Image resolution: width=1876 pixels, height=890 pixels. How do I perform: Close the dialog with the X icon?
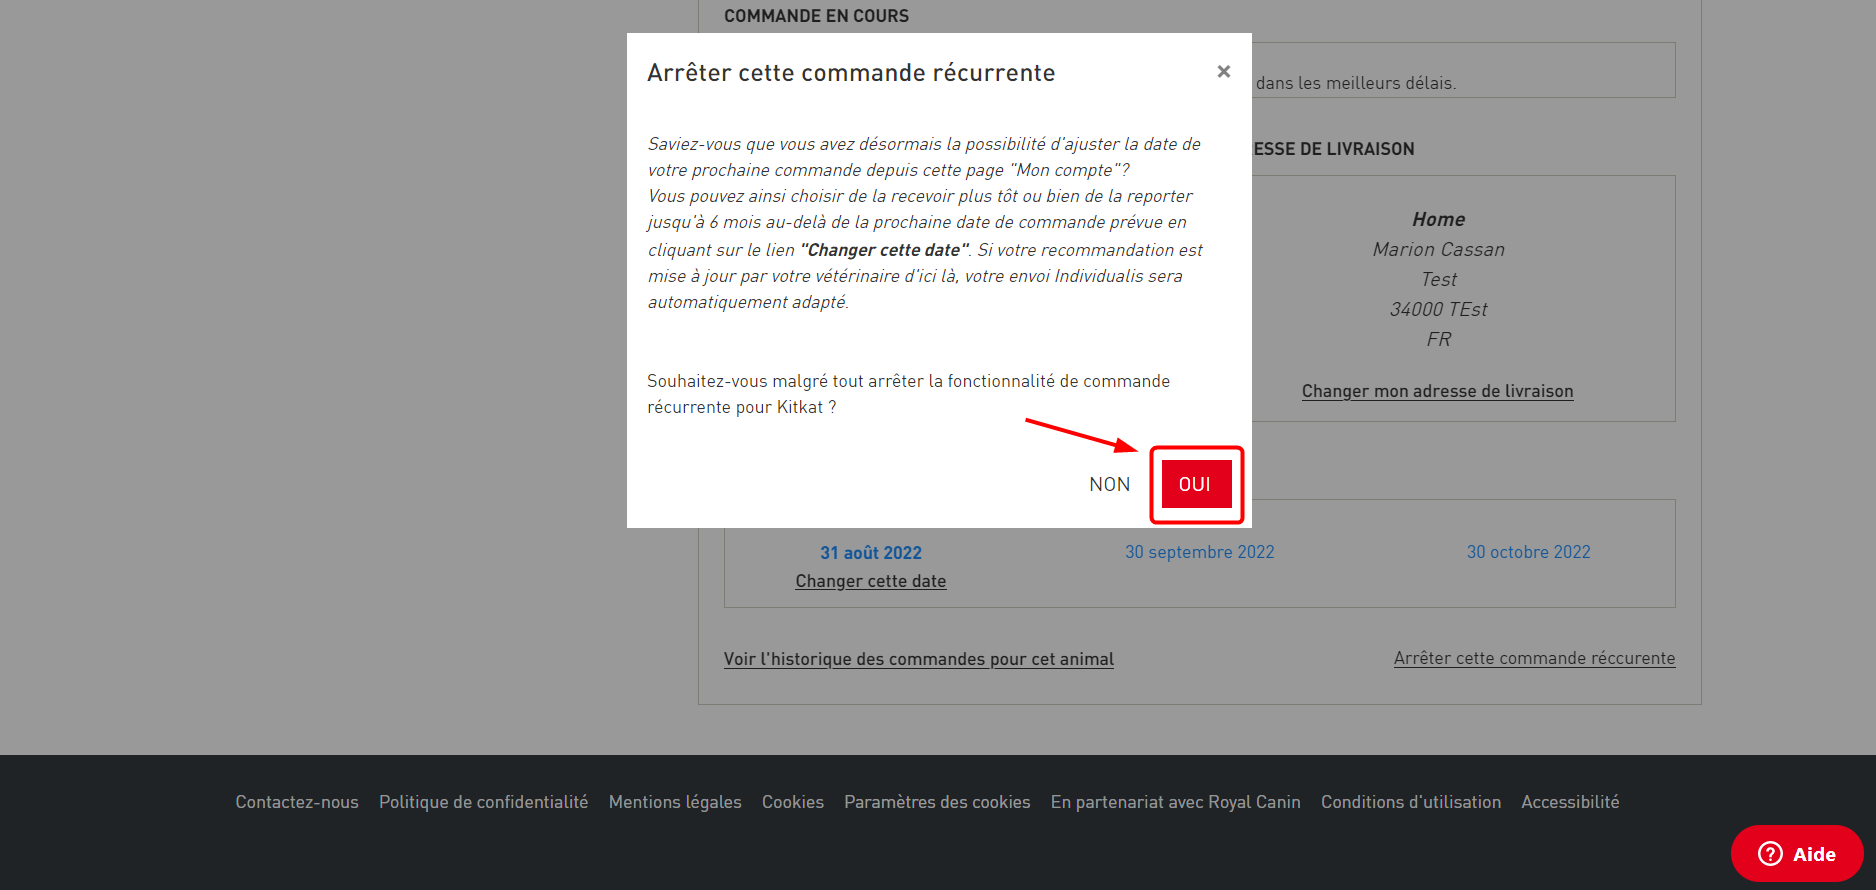click(1223, 72)
